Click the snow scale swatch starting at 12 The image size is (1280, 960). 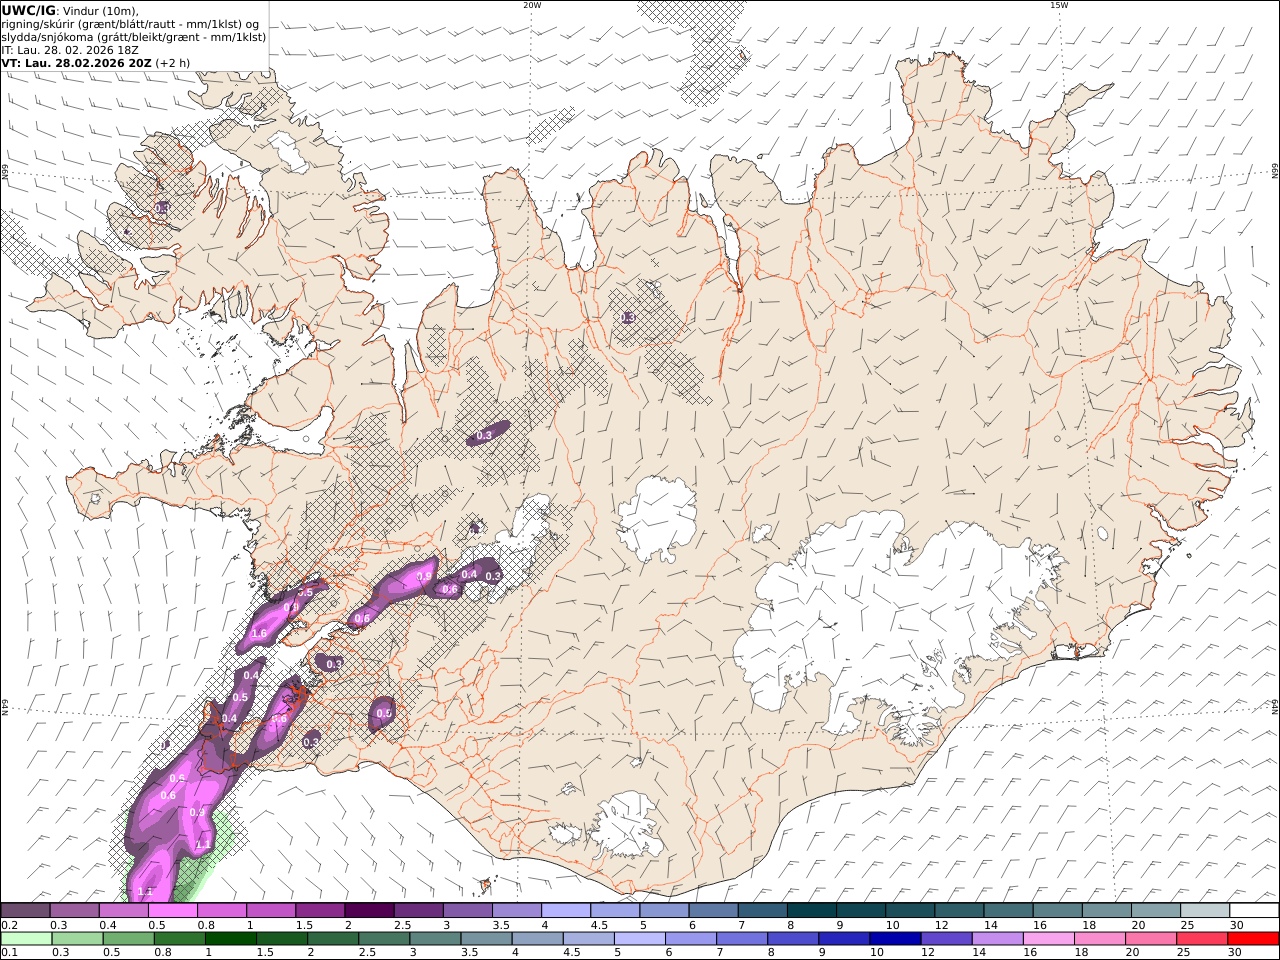point(959,910)
